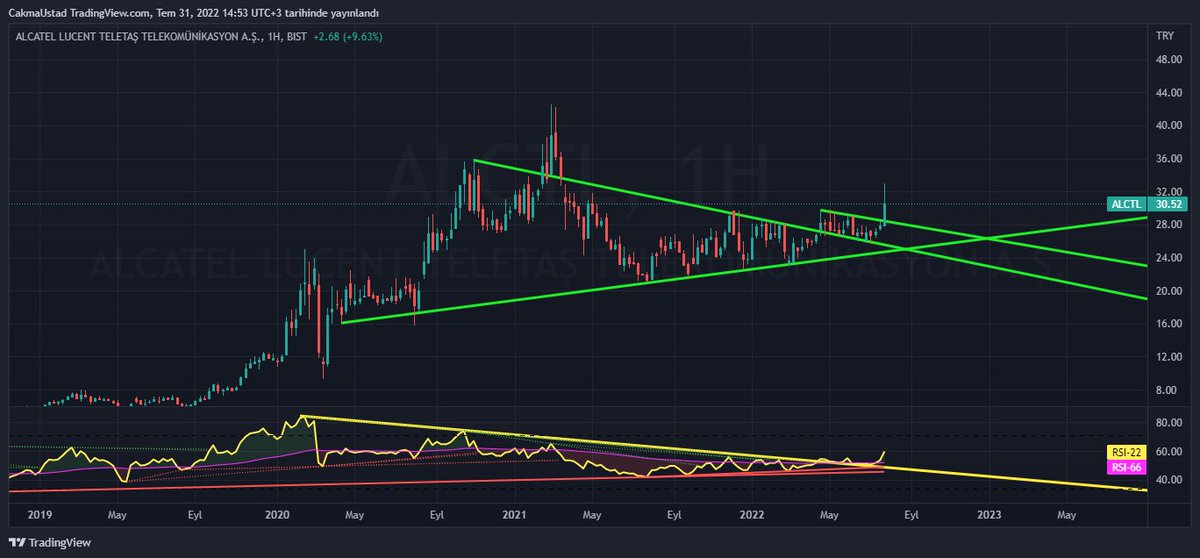Click the 16.00 price scale label
1200x558 pixels.
tap(1168, 323)
